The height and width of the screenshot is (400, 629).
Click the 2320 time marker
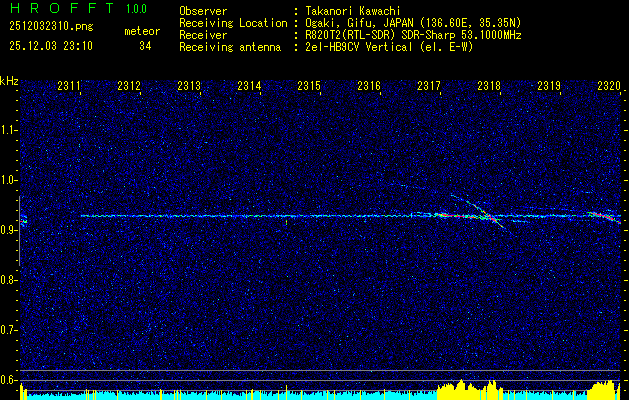(x=609, y=85)
